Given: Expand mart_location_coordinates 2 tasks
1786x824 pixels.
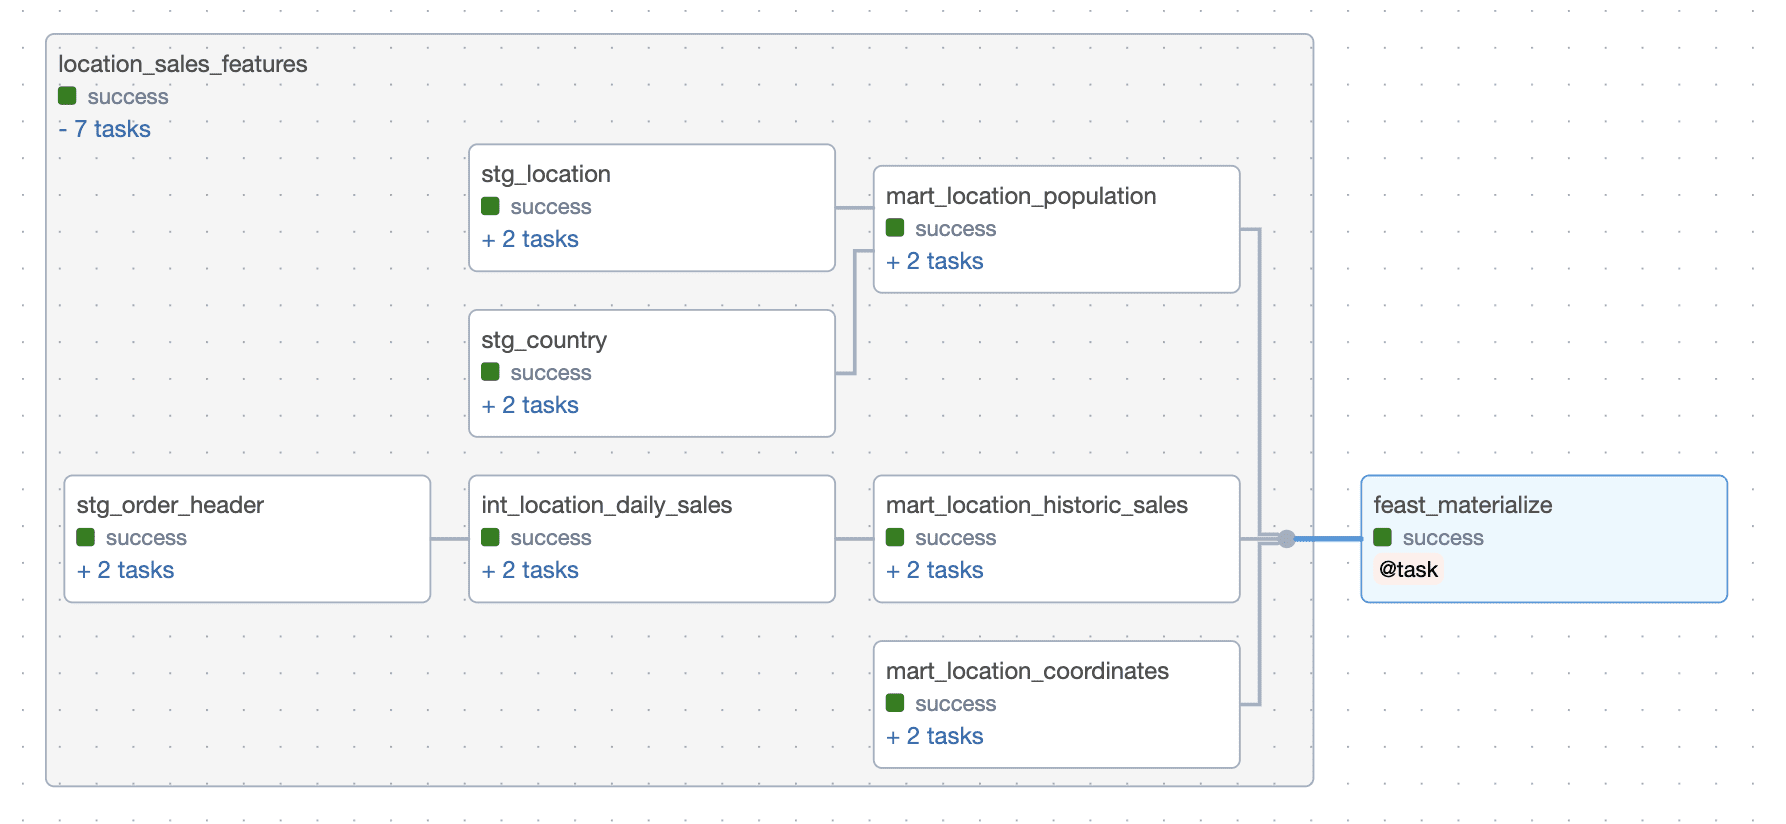Looking at the screenshot, I should pyautogui.click(x=935, y=736).
